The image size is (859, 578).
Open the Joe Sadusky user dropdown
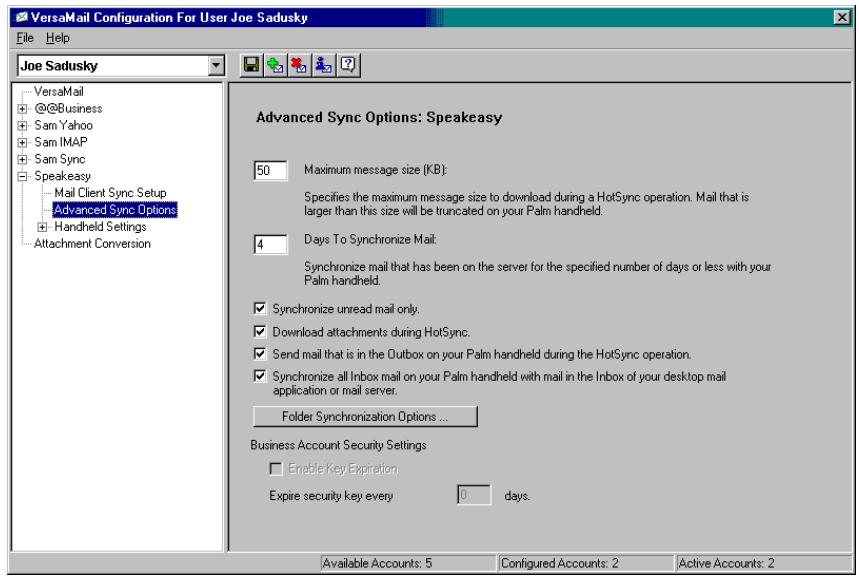(x=216, y=66)
